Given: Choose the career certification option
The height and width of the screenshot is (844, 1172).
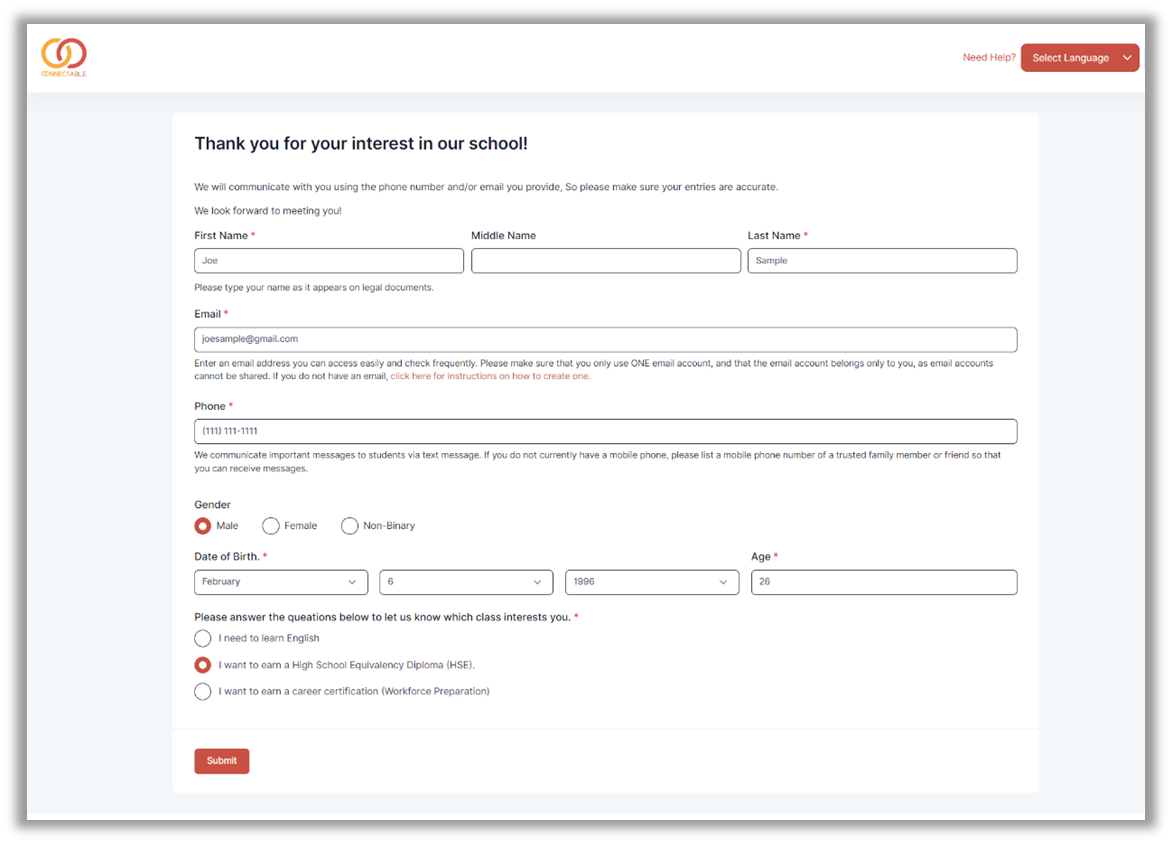Looking at the screenshot, I should coord(203,691).
